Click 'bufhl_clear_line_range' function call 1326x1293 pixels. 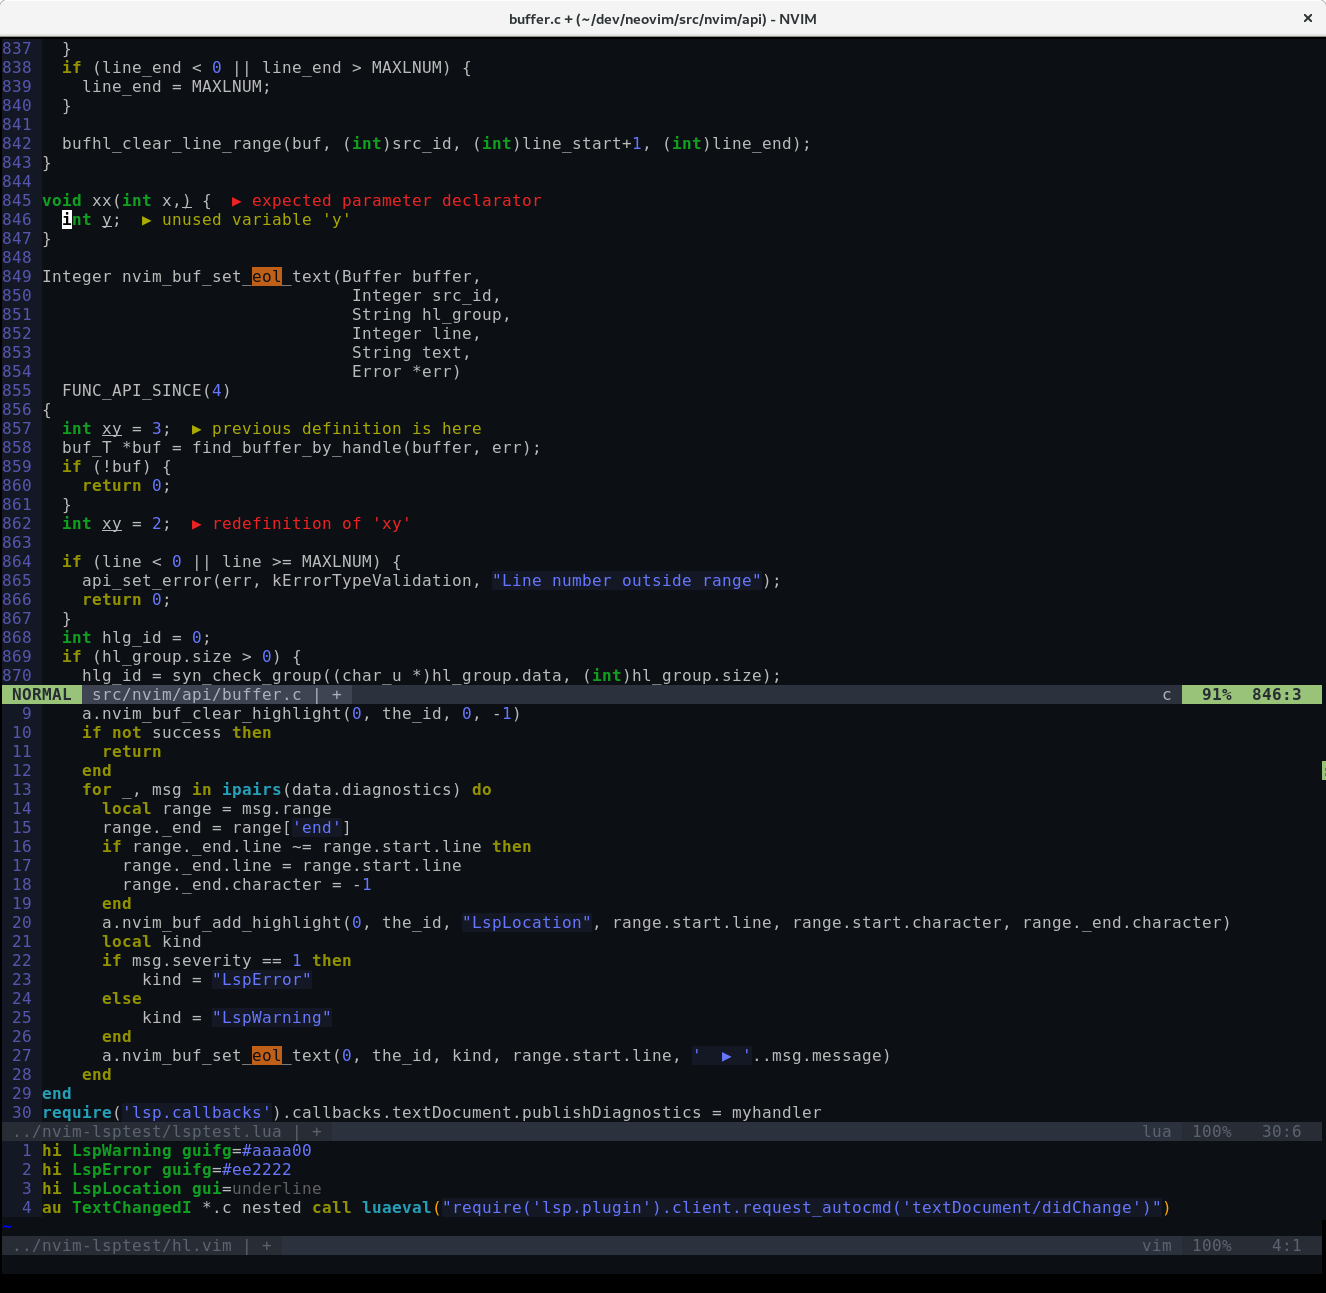point(172,144)
